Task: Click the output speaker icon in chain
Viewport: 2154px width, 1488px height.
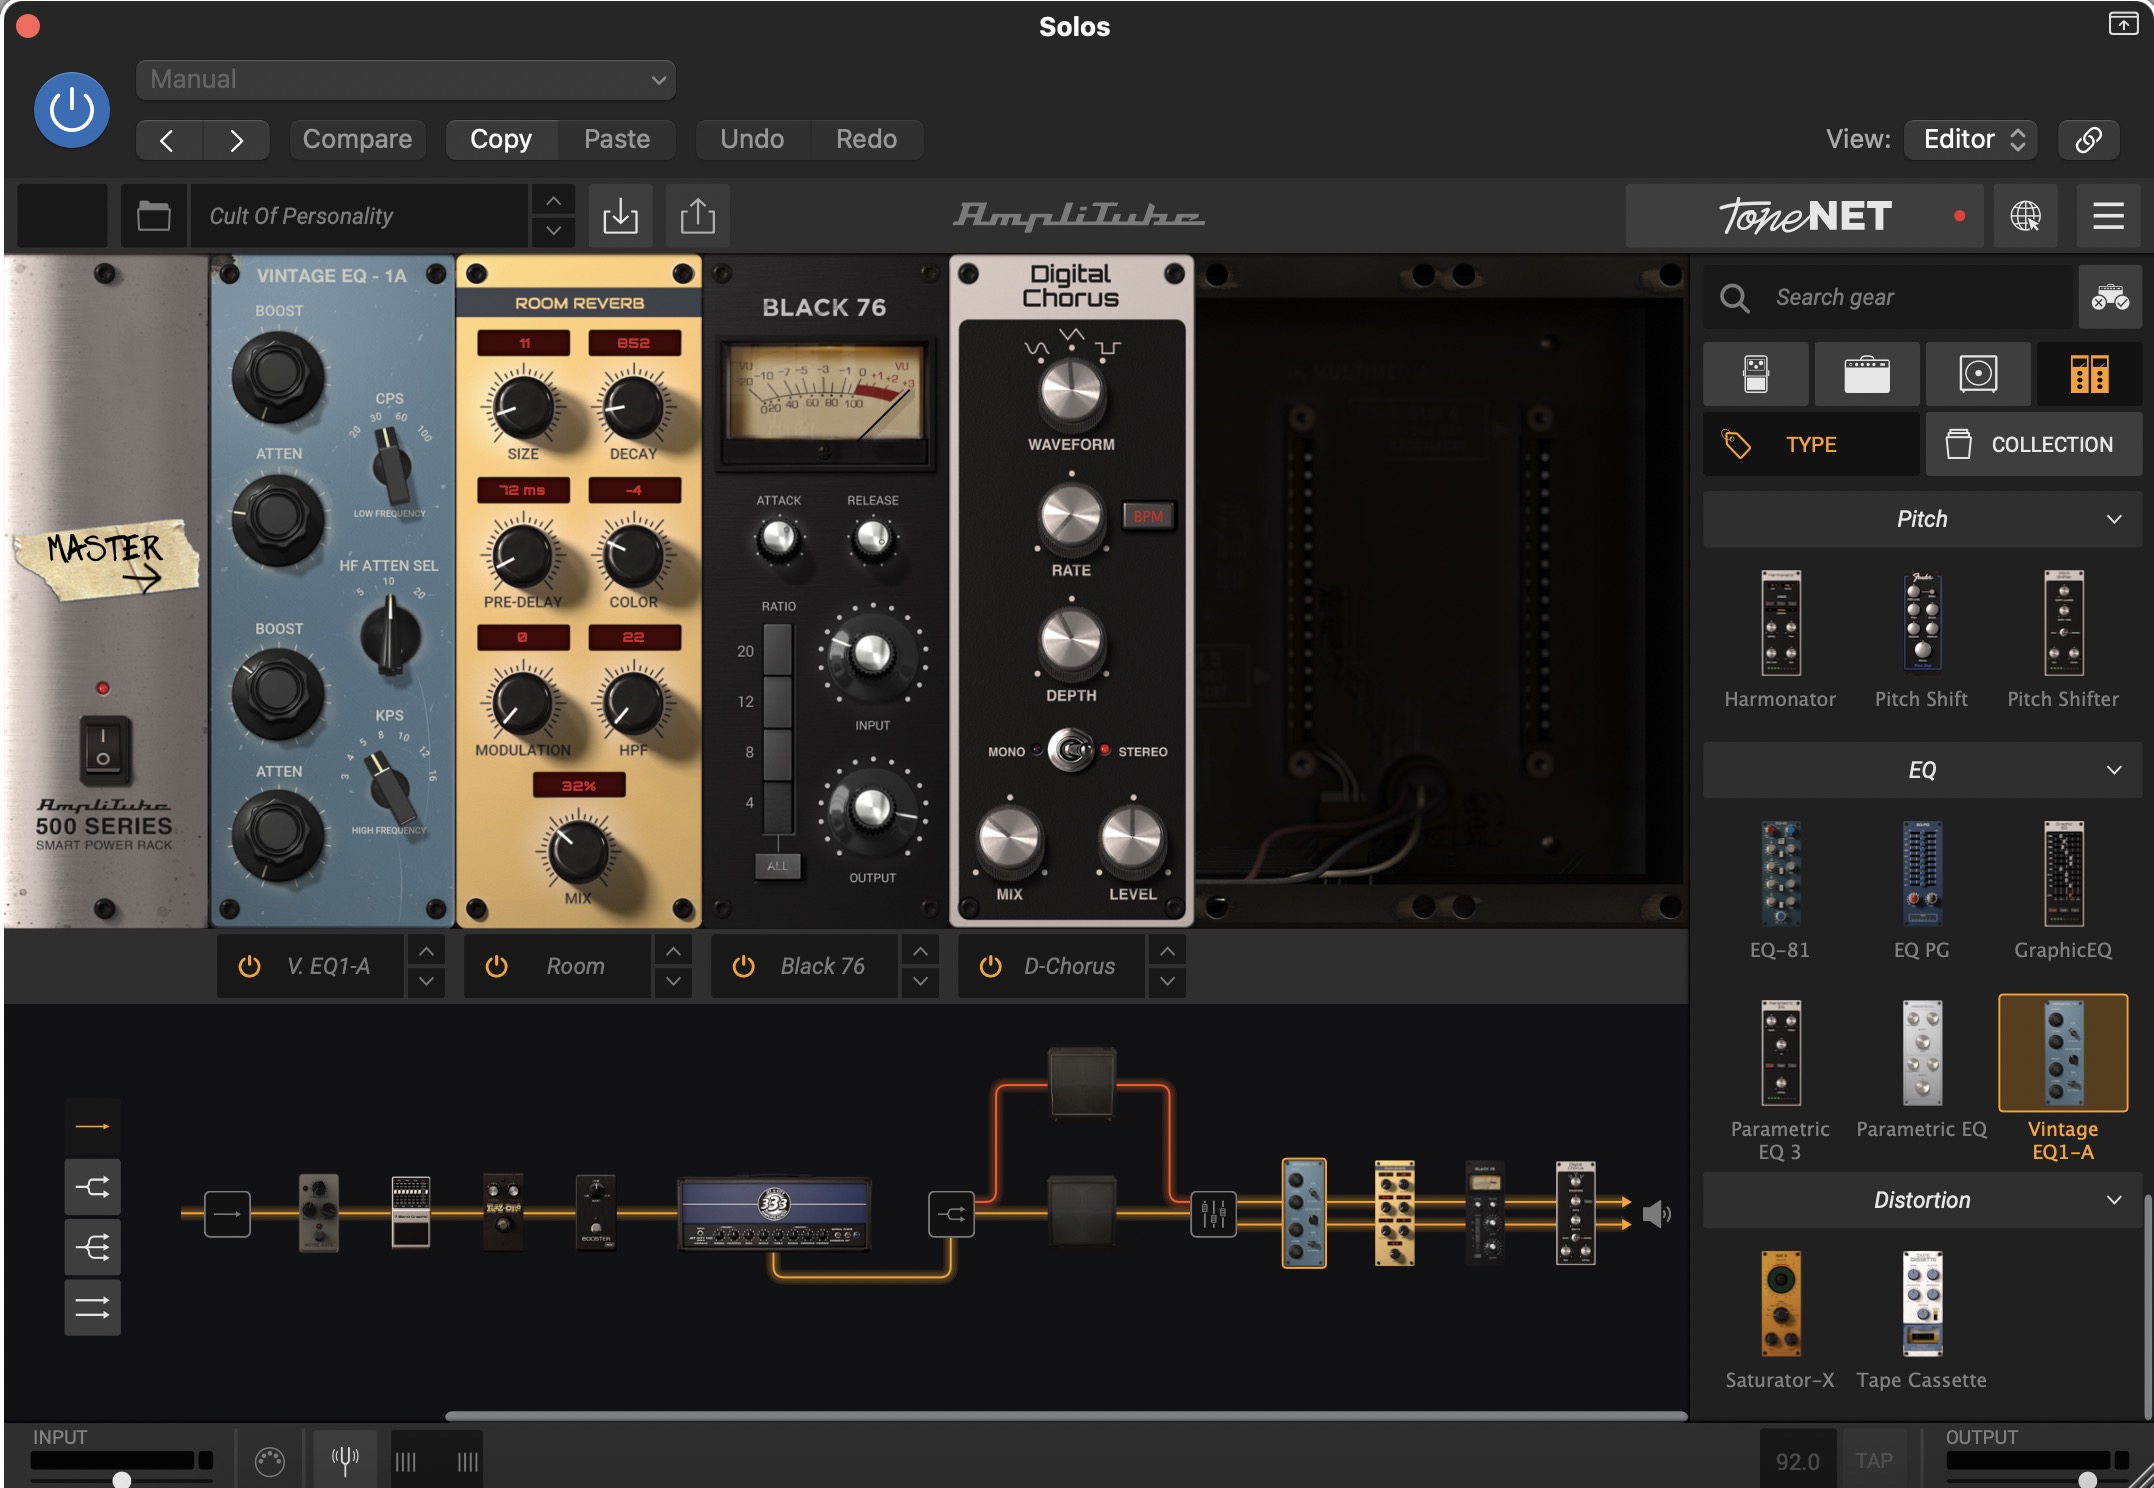Action: click(1656, 1214)
